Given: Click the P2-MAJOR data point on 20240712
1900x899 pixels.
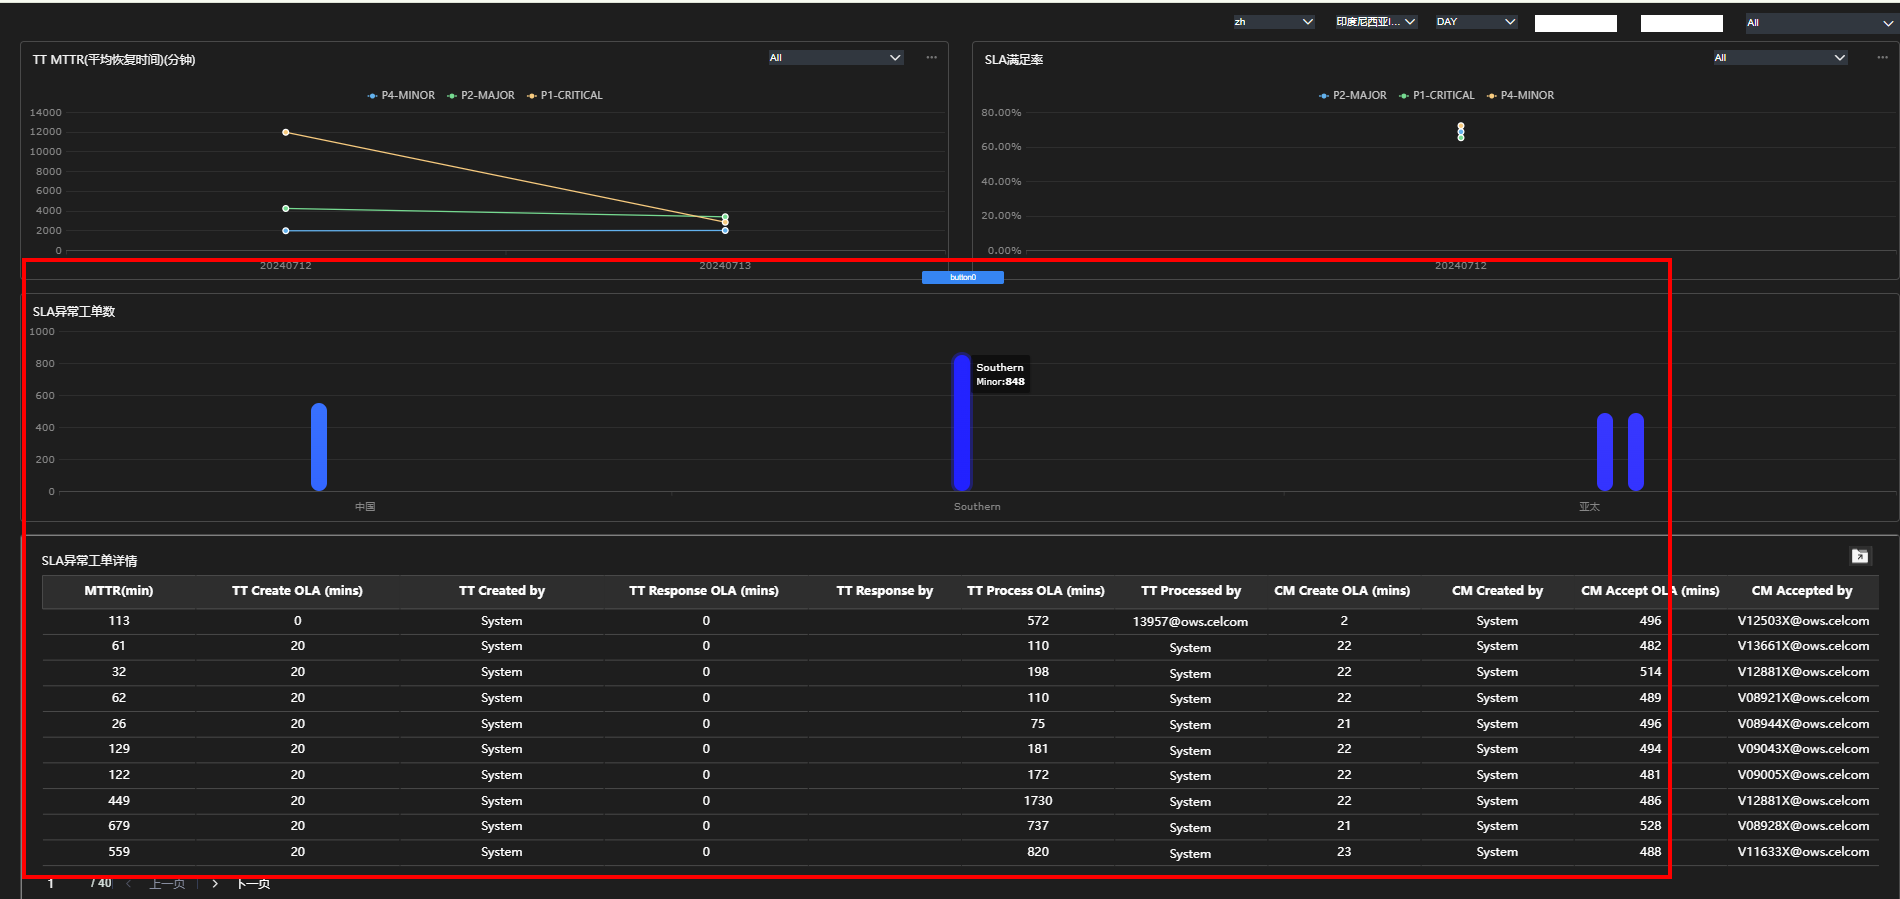Looking at the screenshot, I should point(286,208).
